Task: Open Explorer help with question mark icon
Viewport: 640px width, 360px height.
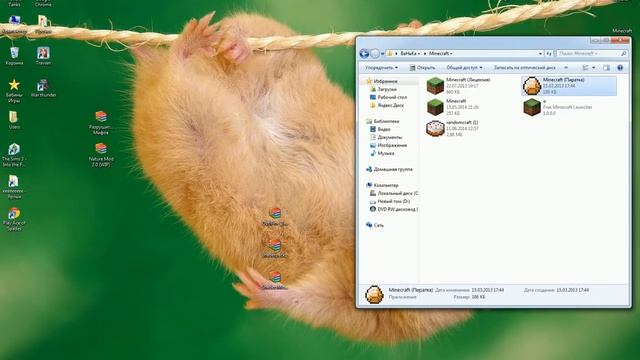Action: [620, 68]
